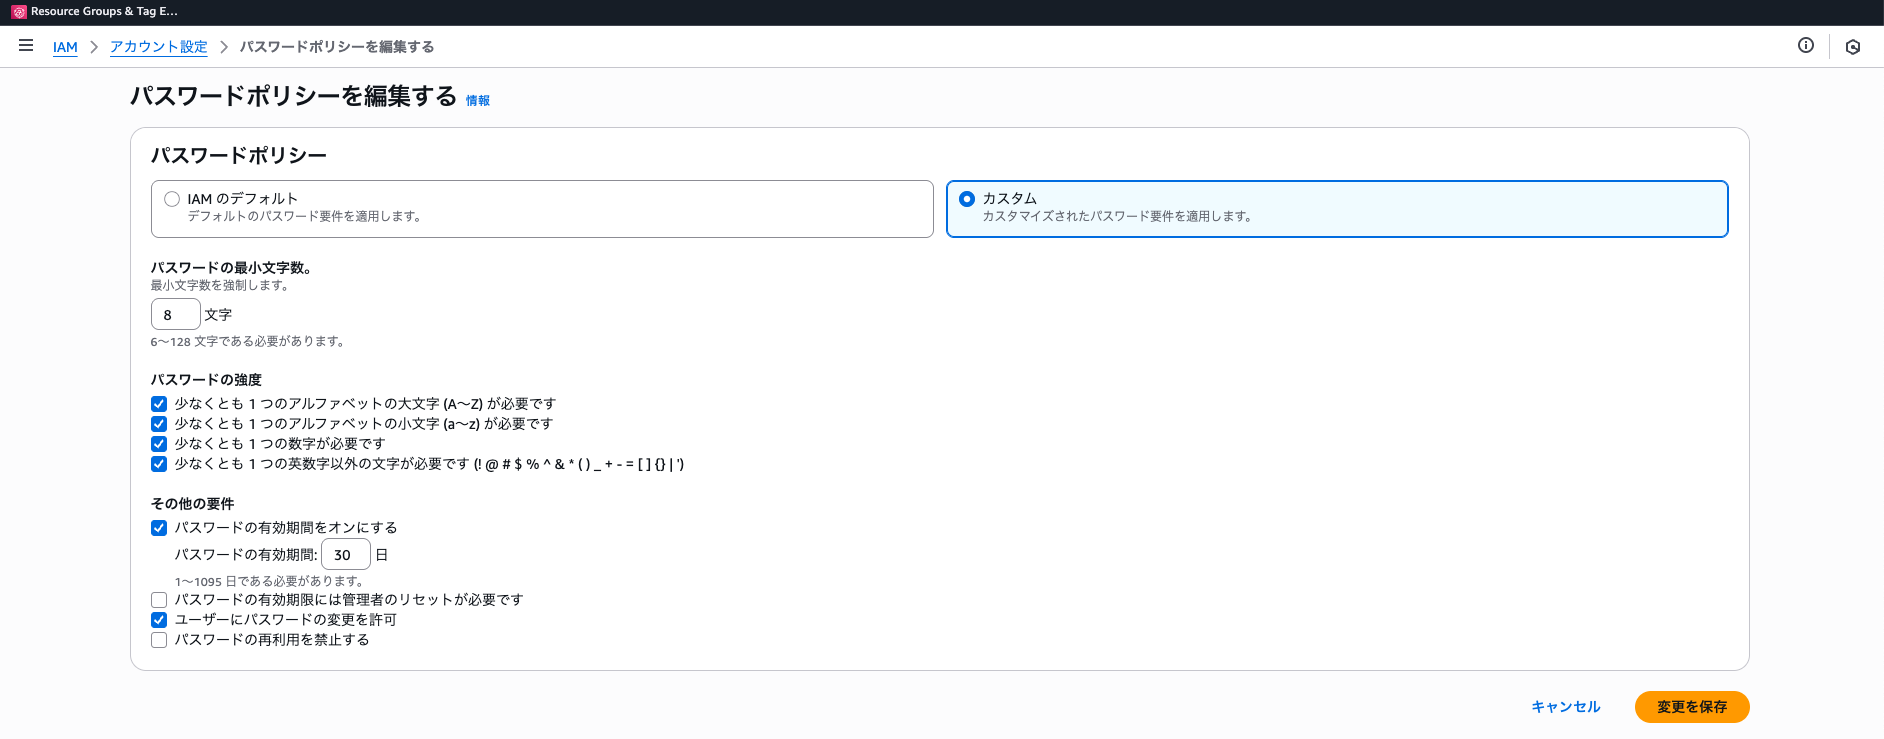This screenshot has height=739, width=1884.
Task: Uncheck the uppercase letter (A~Z) requirement
Action: (x=159, y=404)
